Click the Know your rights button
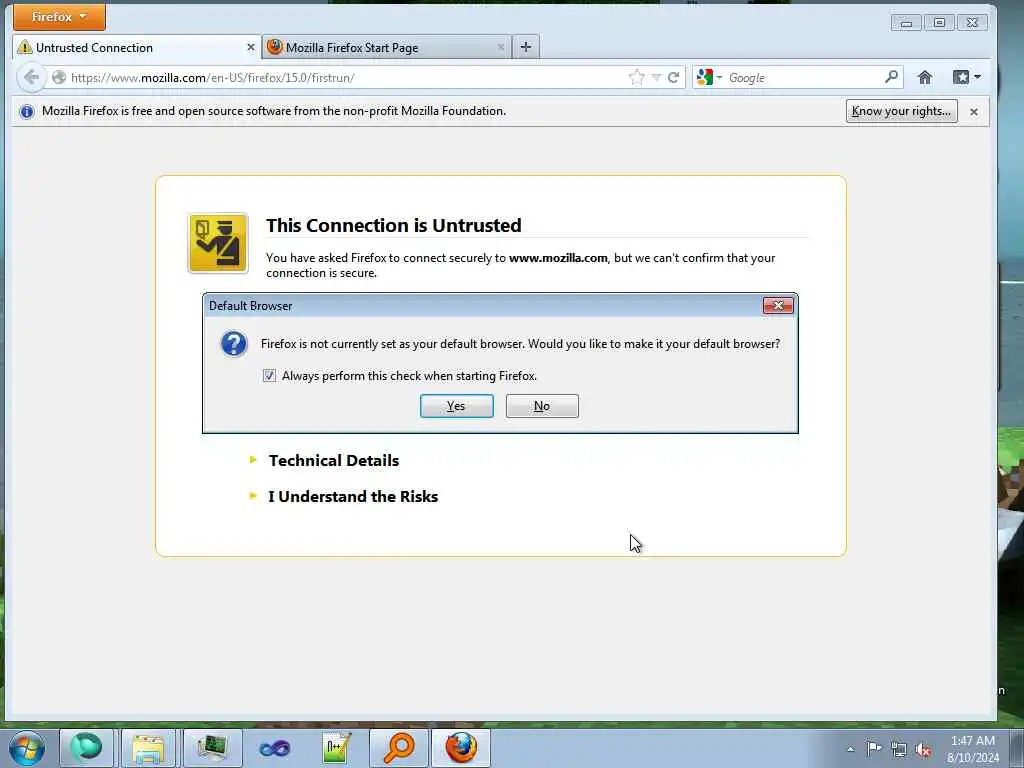Screen dimensions: 1024x768 click(x=902, y=111)
